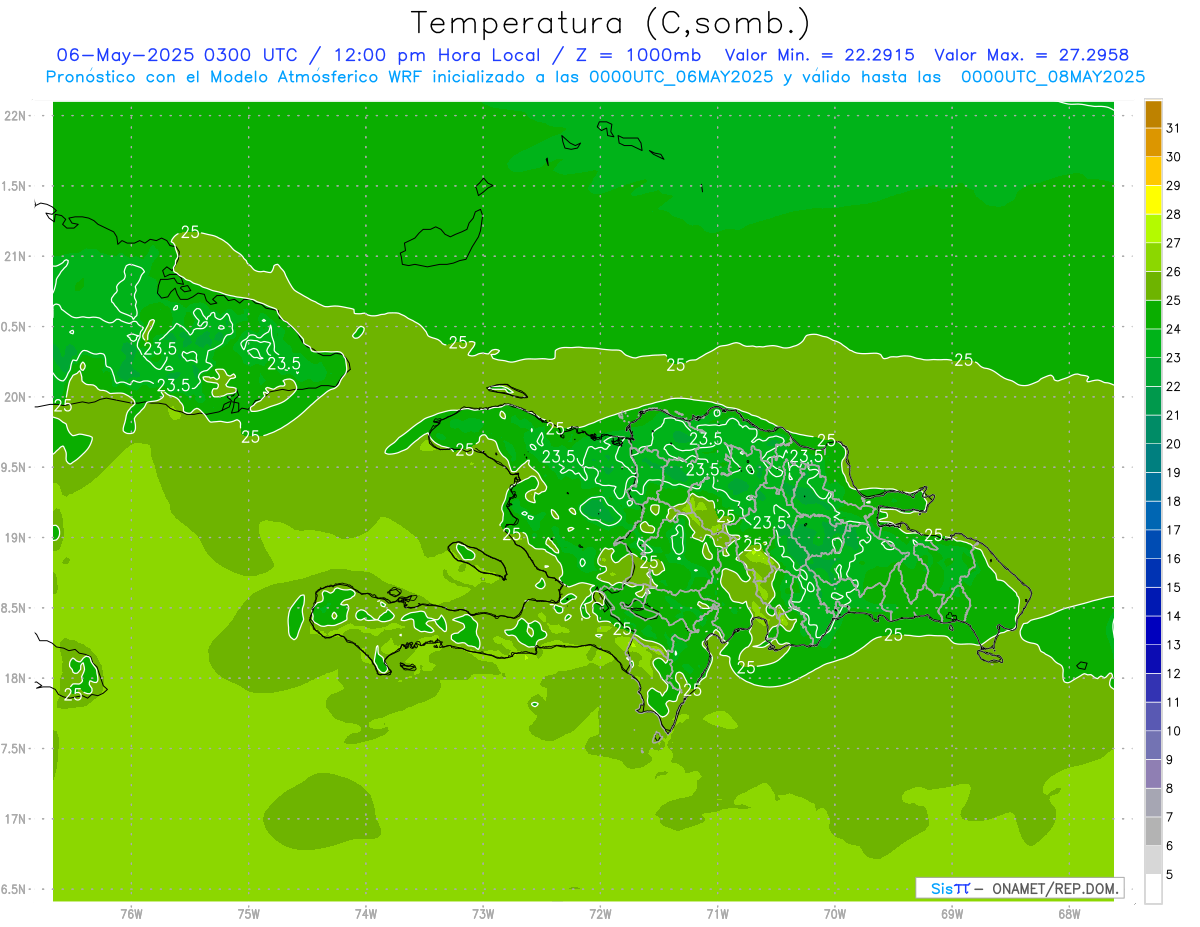
Task: Select the "Valor Max. = 27.2958" value
Action: [1031, 55]
